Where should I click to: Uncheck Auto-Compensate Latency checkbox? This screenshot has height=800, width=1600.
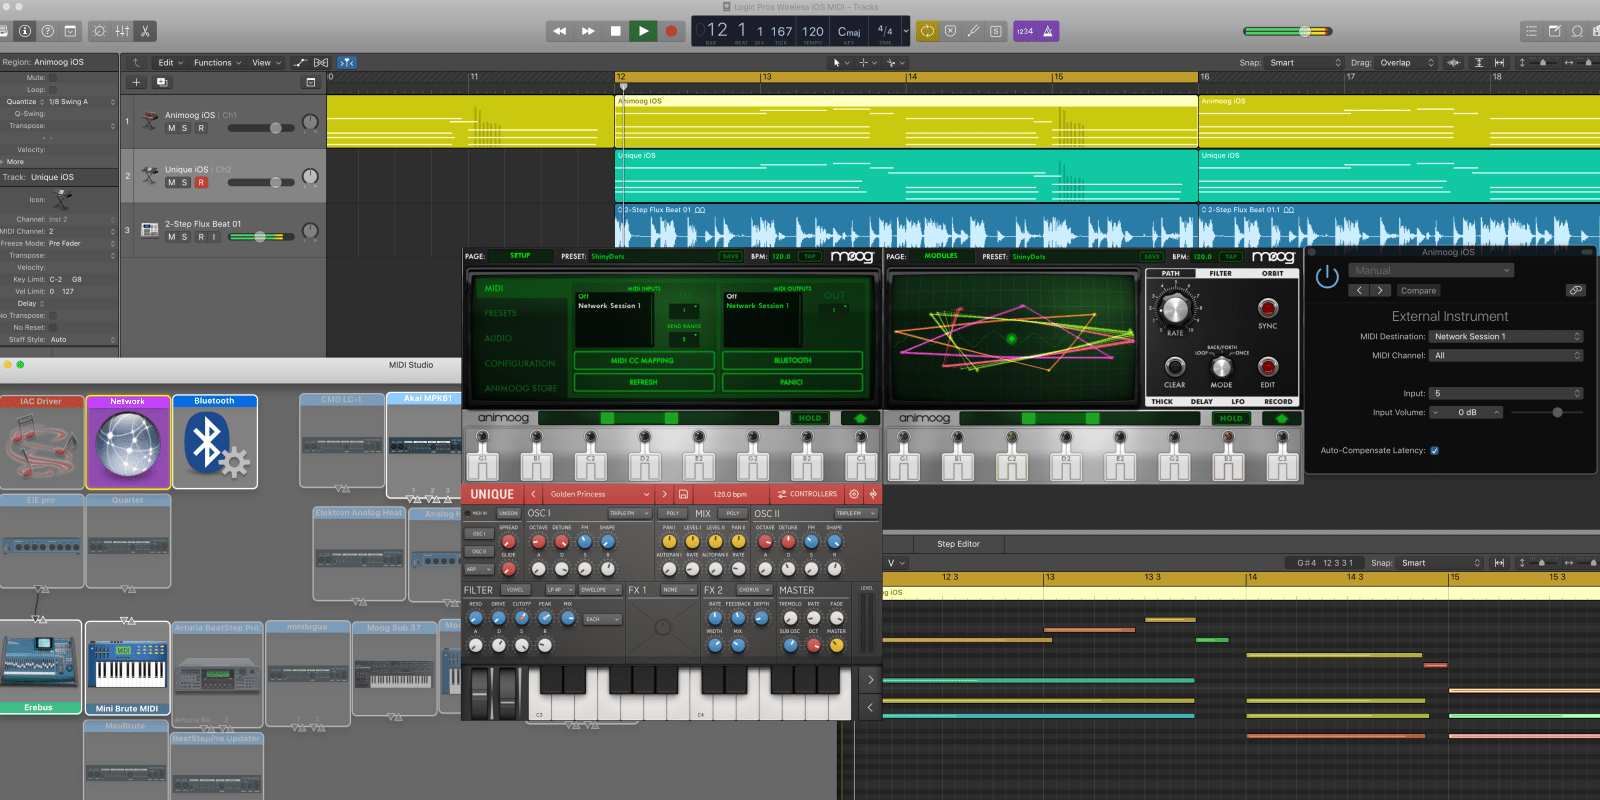1434,450
